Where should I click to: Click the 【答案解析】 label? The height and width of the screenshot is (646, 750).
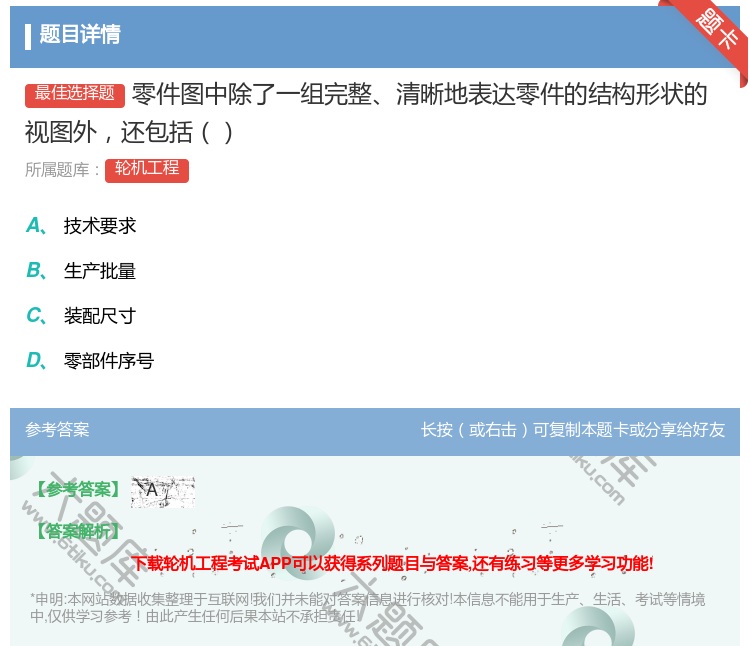pos(78,531)
